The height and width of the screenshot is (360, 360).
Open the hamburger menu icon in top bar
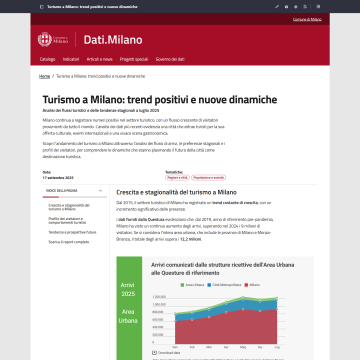point(318,7)
